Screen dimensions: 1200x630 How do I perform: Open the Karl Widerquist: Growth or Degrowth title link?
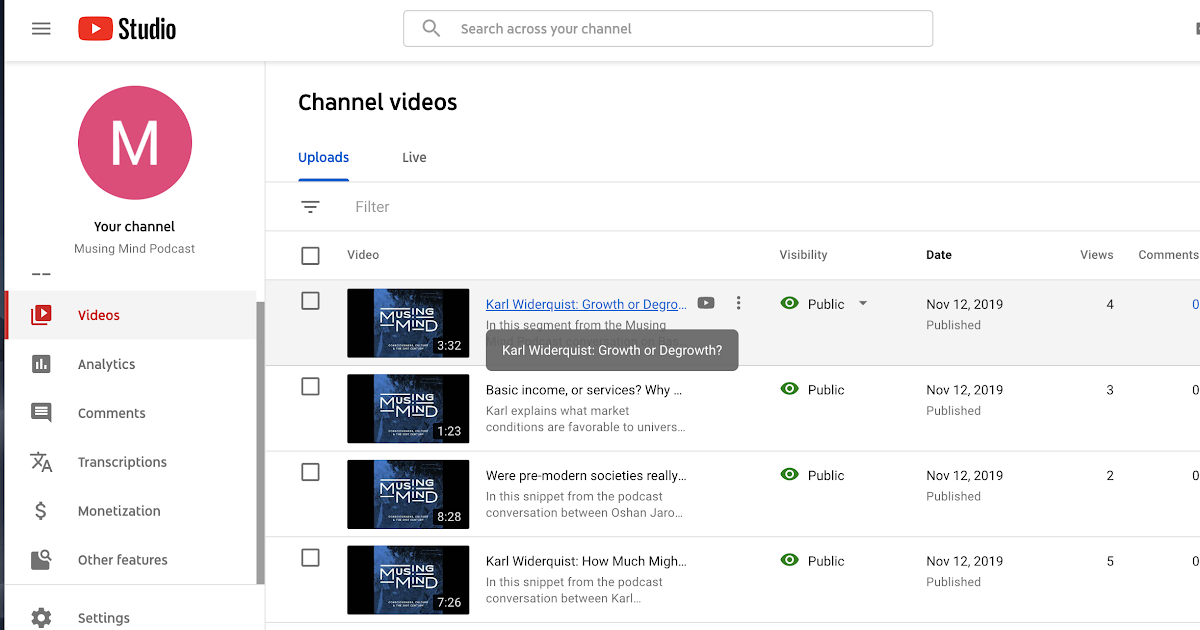(x=586, y=304)
